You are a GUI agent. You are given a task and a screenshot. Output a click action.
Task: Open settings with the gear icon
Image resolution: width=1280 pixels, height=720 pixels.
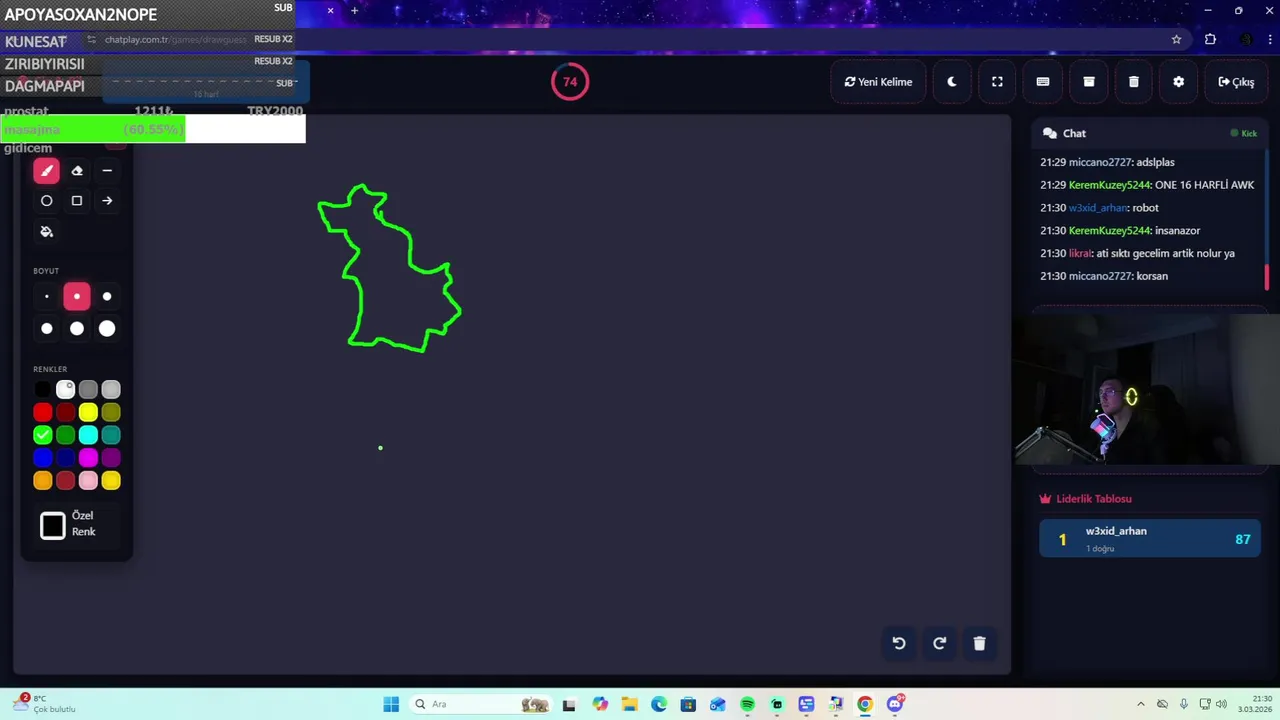pos(1179,82)
